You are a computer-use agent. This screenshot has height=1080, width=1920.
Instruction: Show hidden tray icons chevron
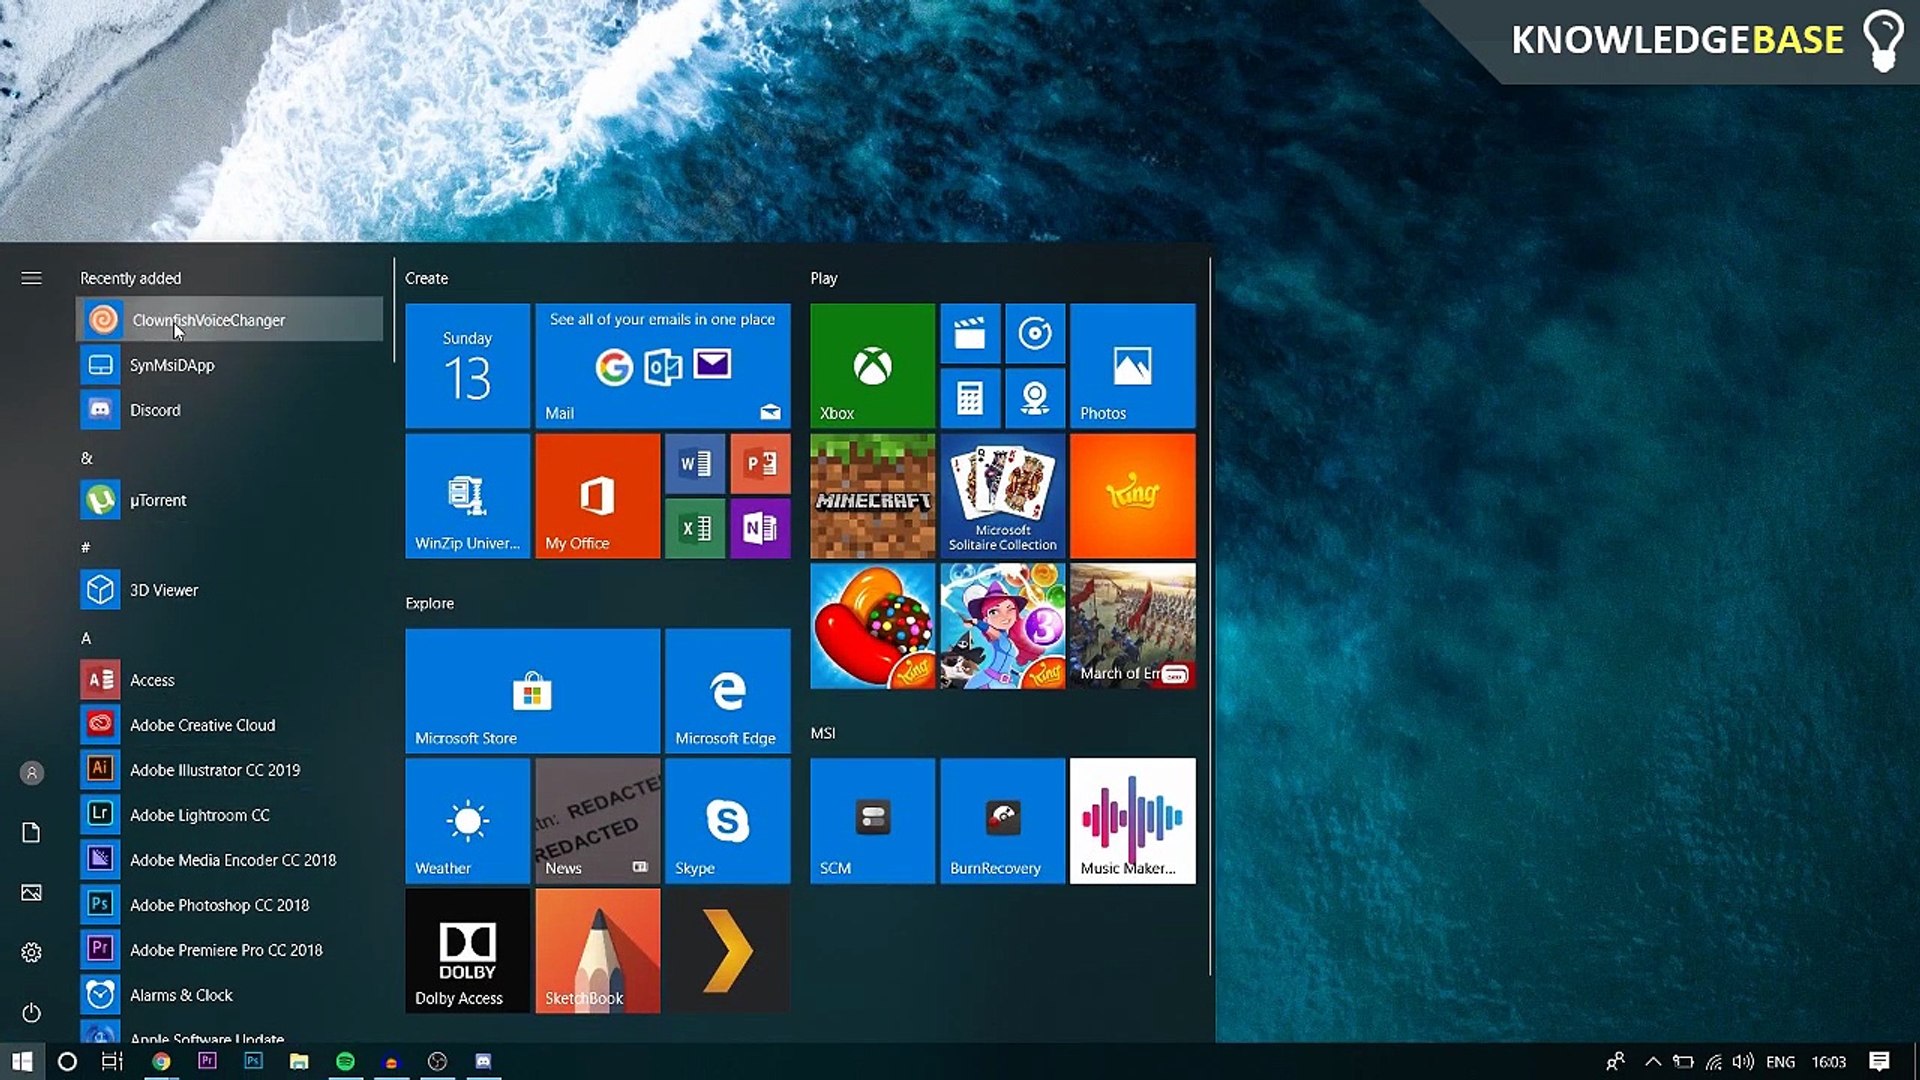click(1652, 1062)
